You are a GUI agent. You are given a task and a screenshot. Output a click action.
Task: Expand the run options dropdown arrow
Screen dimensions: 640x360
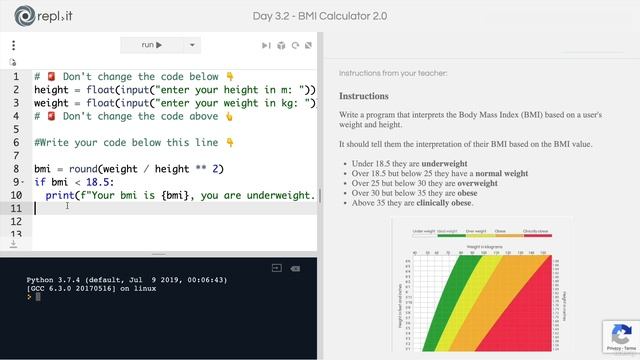[192, 45]
